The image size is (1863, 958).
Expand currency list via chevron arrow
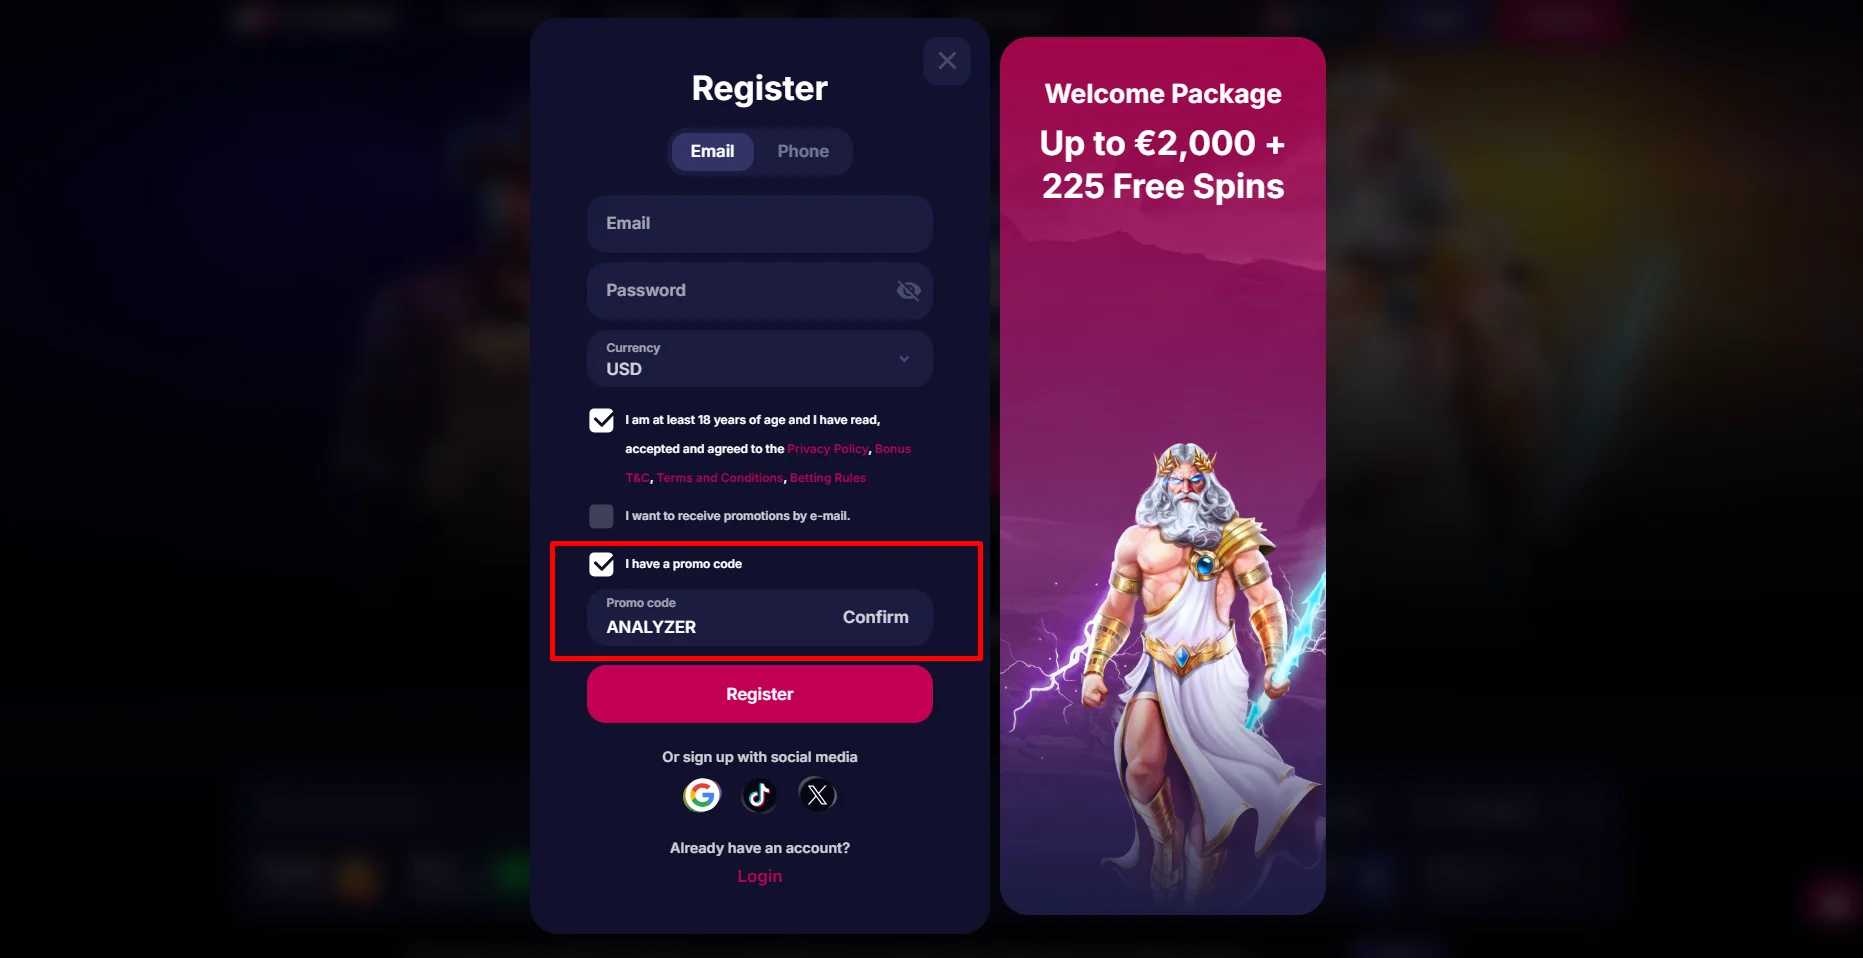click(904, 359)
